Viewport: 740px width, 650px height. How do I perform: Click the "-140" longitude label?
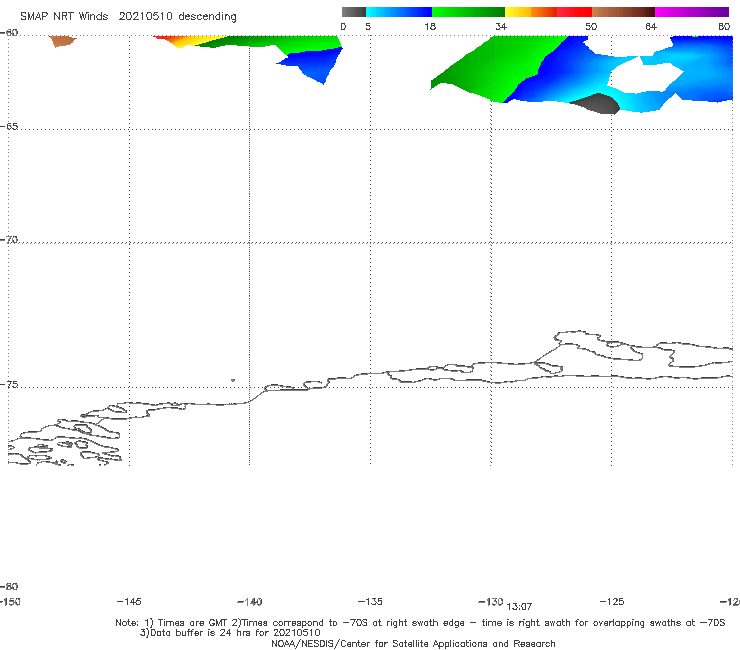250,602
